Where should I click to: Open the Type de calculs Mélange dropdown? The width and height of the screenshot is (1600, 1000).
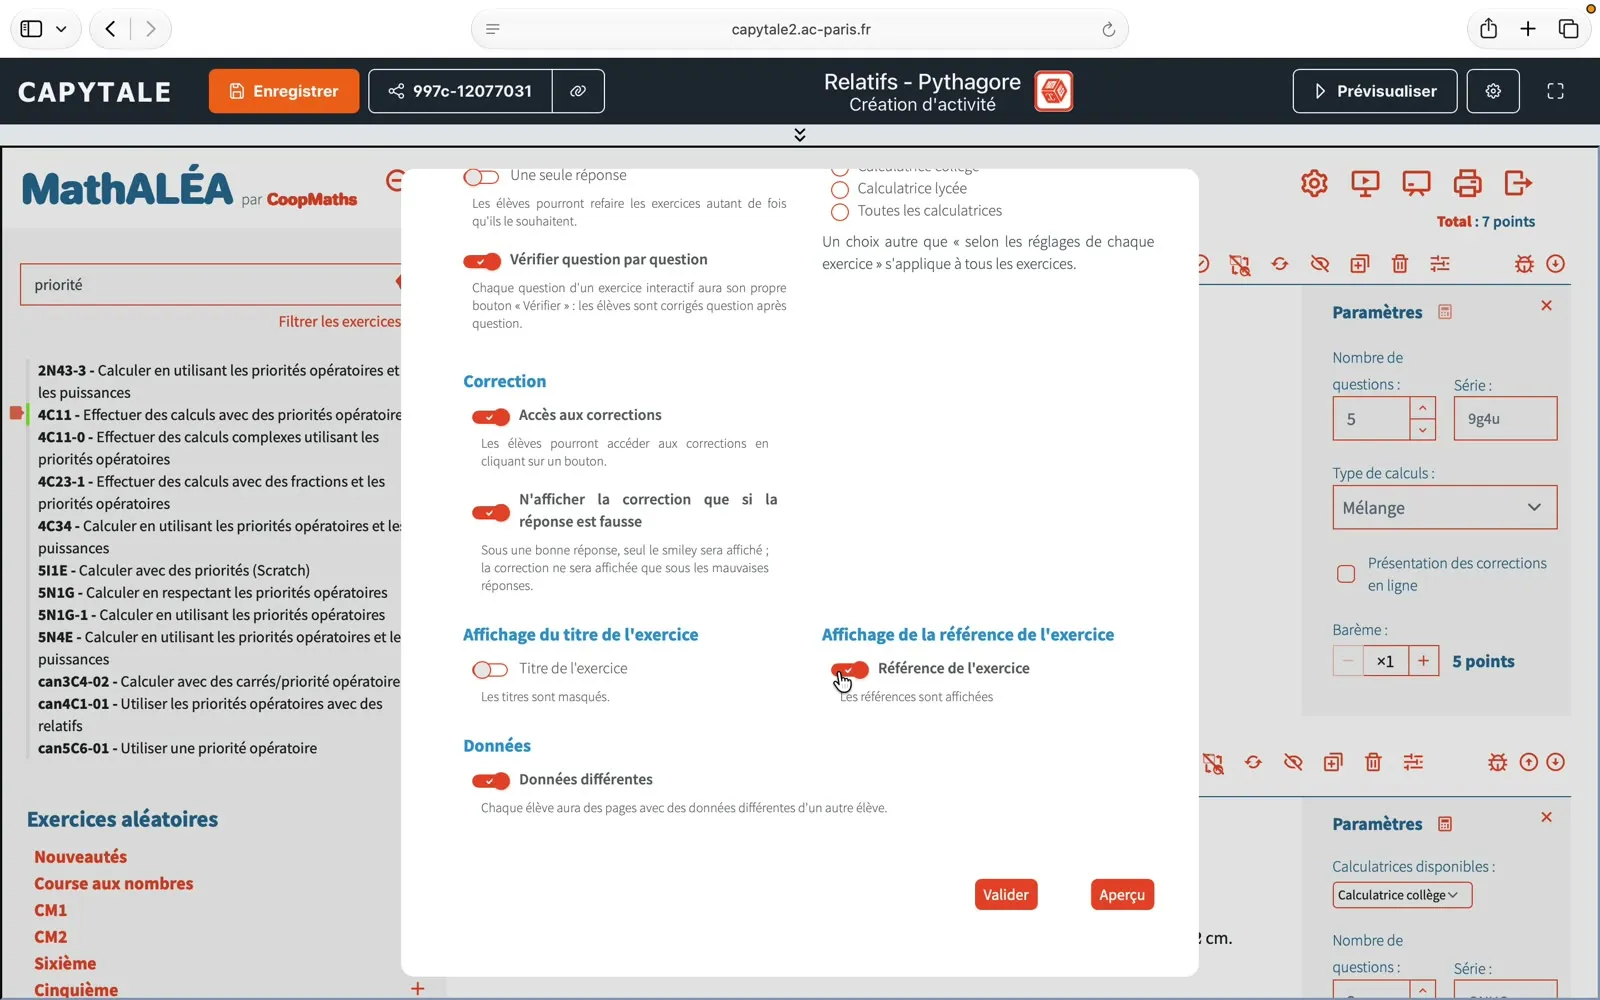click(1444, 508)
